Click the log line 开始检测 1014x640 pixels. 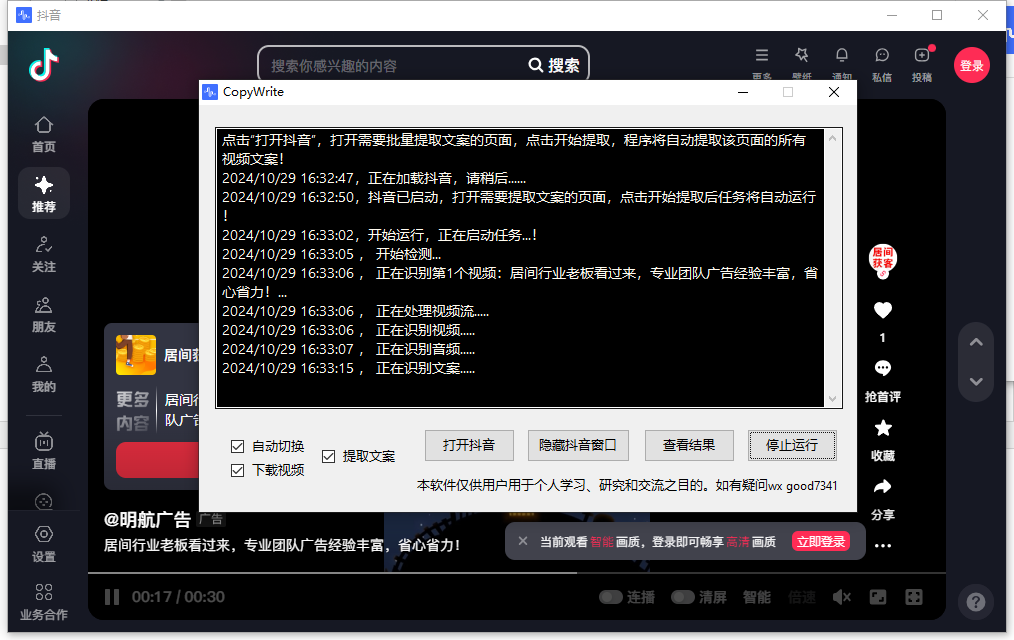331,254
